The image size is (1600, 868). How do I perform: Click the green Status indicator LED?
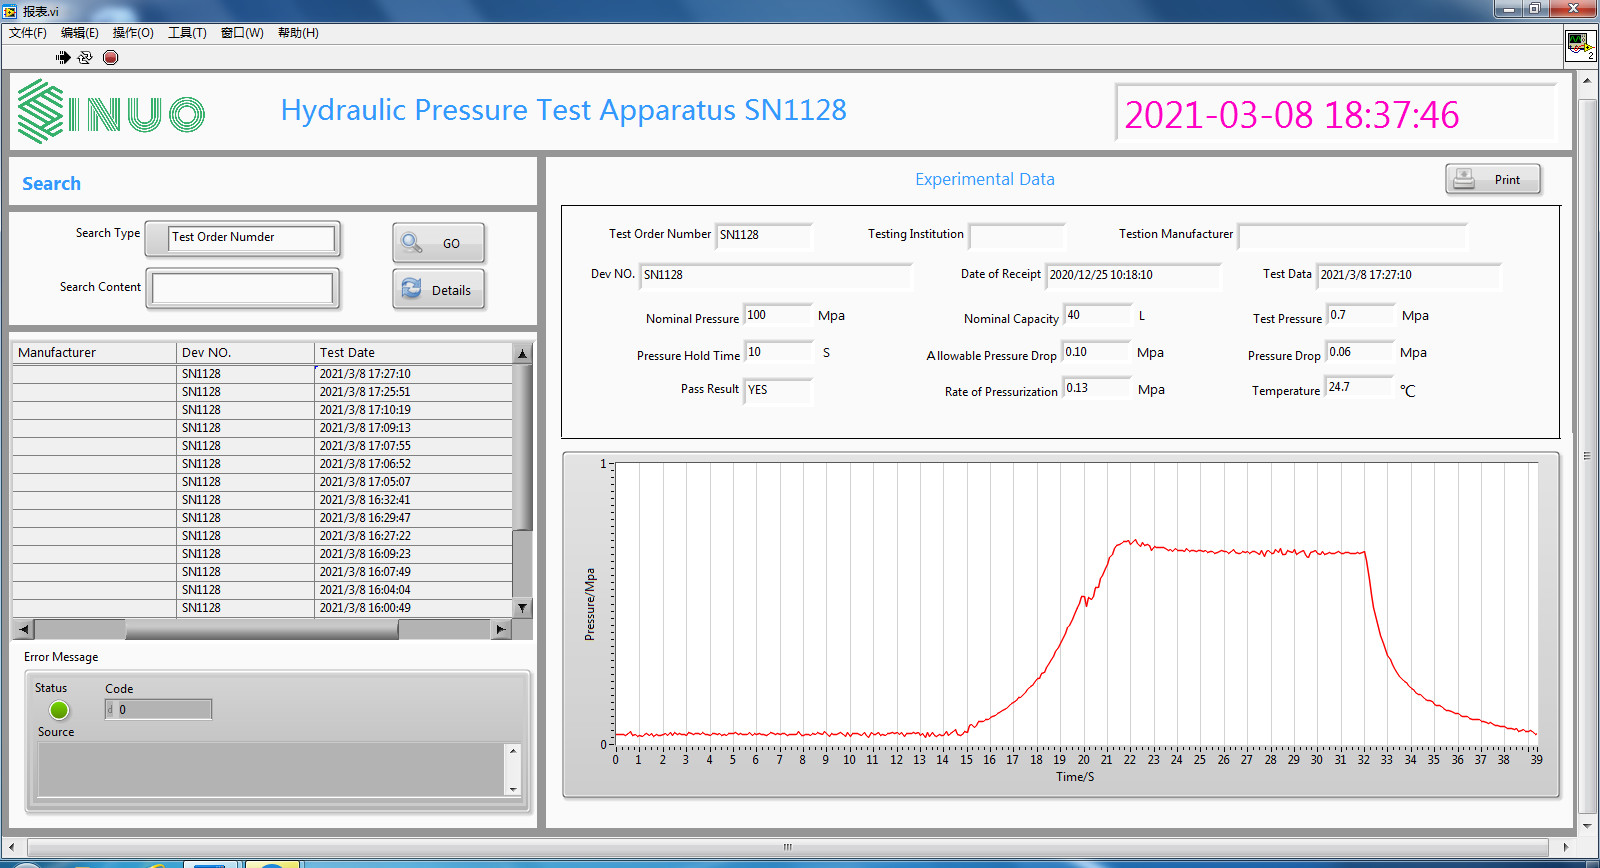59,710
